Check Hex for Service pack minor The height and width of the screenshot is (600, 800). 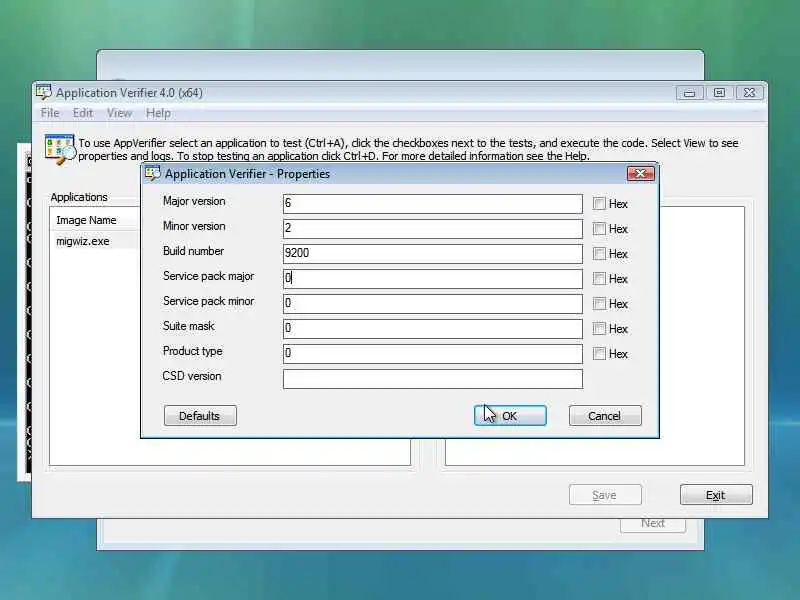[599, 304]
